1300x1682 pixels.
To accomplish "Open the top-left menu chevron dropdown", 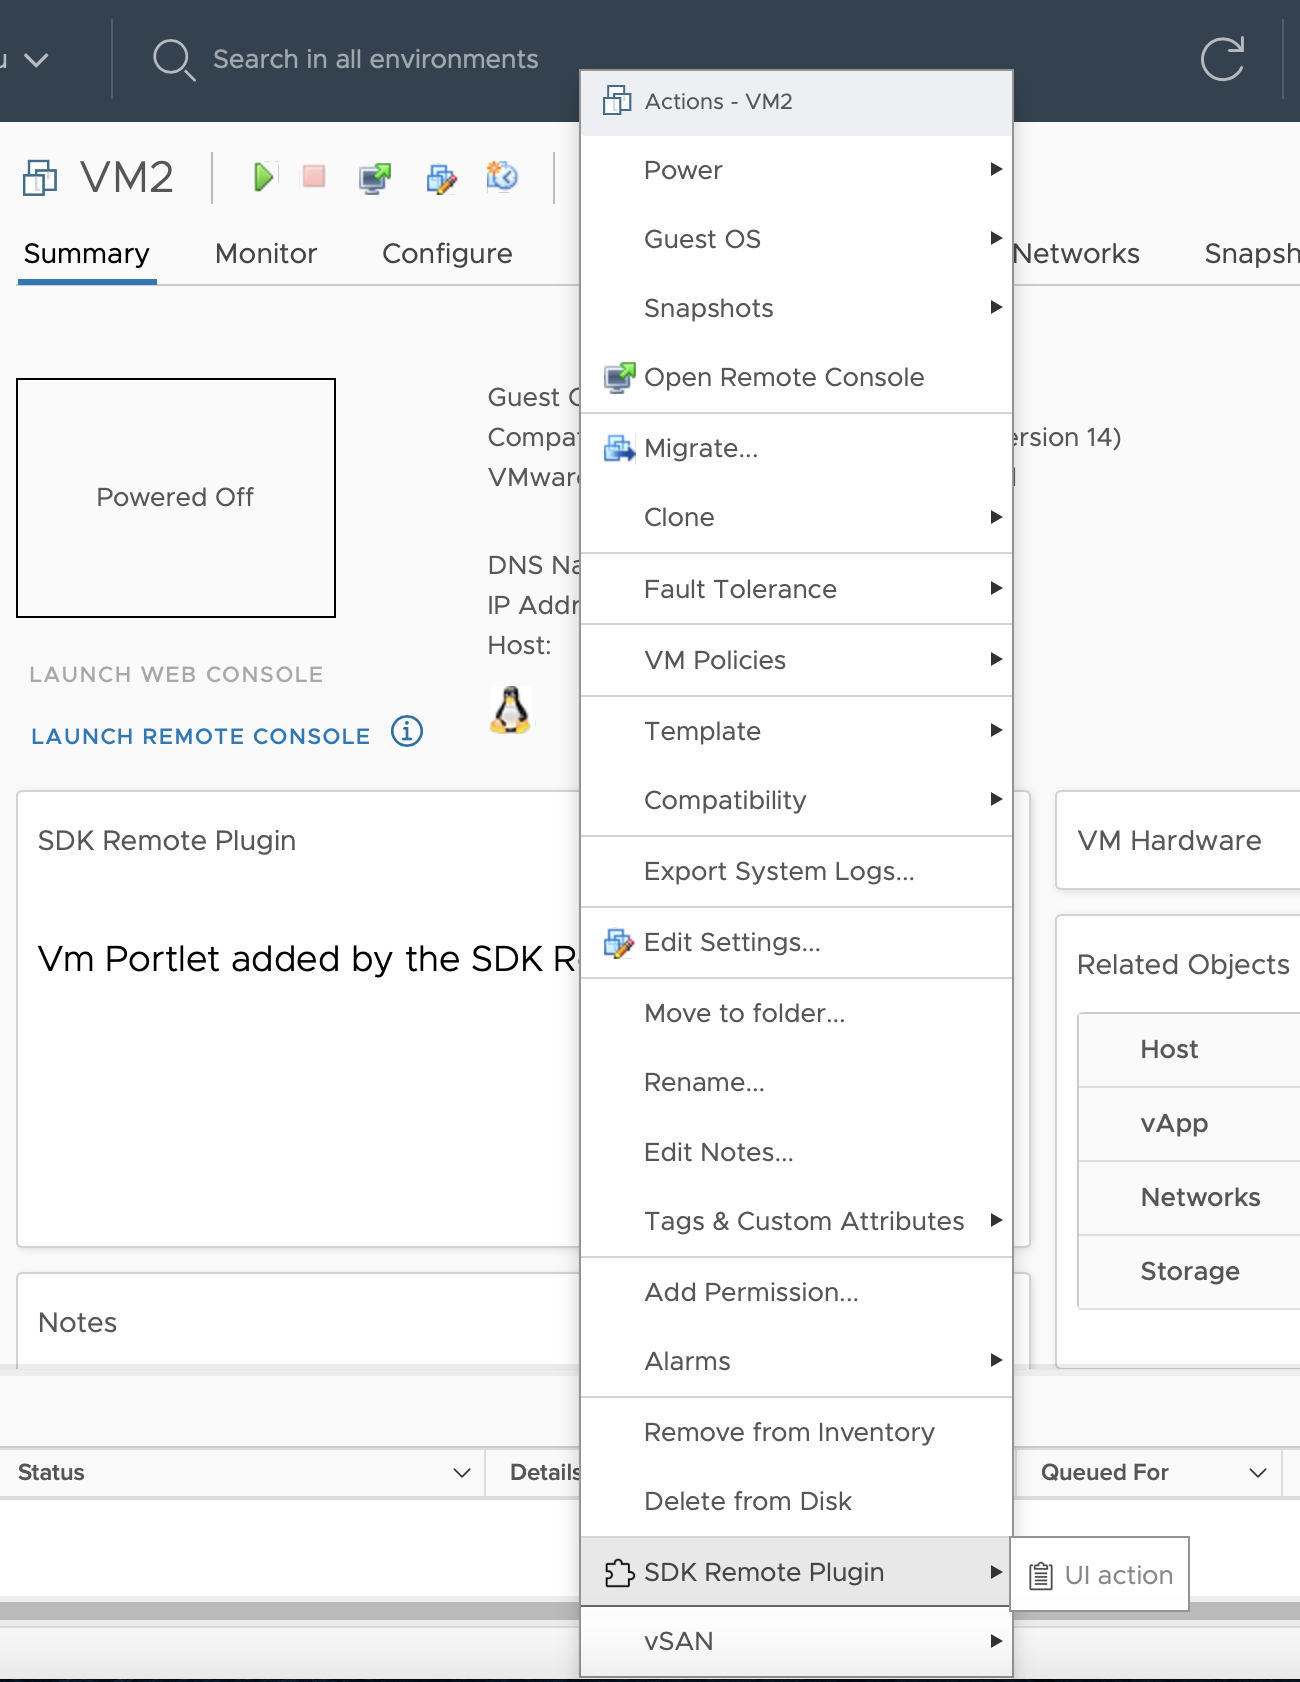I will (36, 60).
